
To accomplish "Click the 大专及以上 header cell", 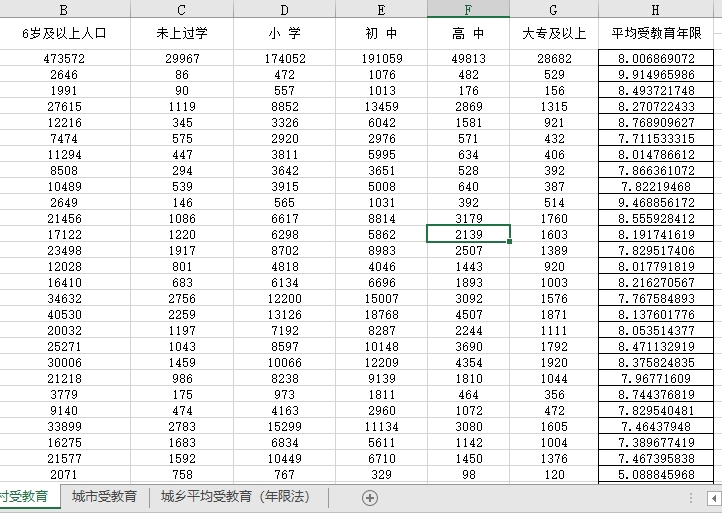I will point(554,33).
